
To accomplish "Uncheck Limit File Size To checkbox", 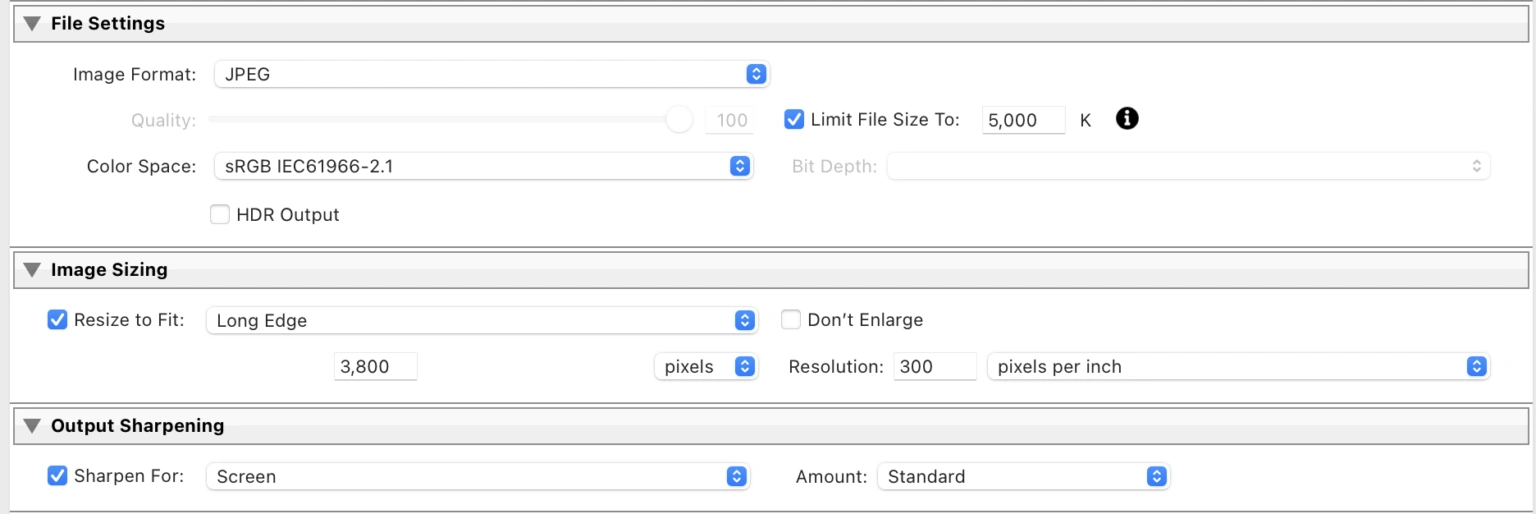I will (794, 120).
